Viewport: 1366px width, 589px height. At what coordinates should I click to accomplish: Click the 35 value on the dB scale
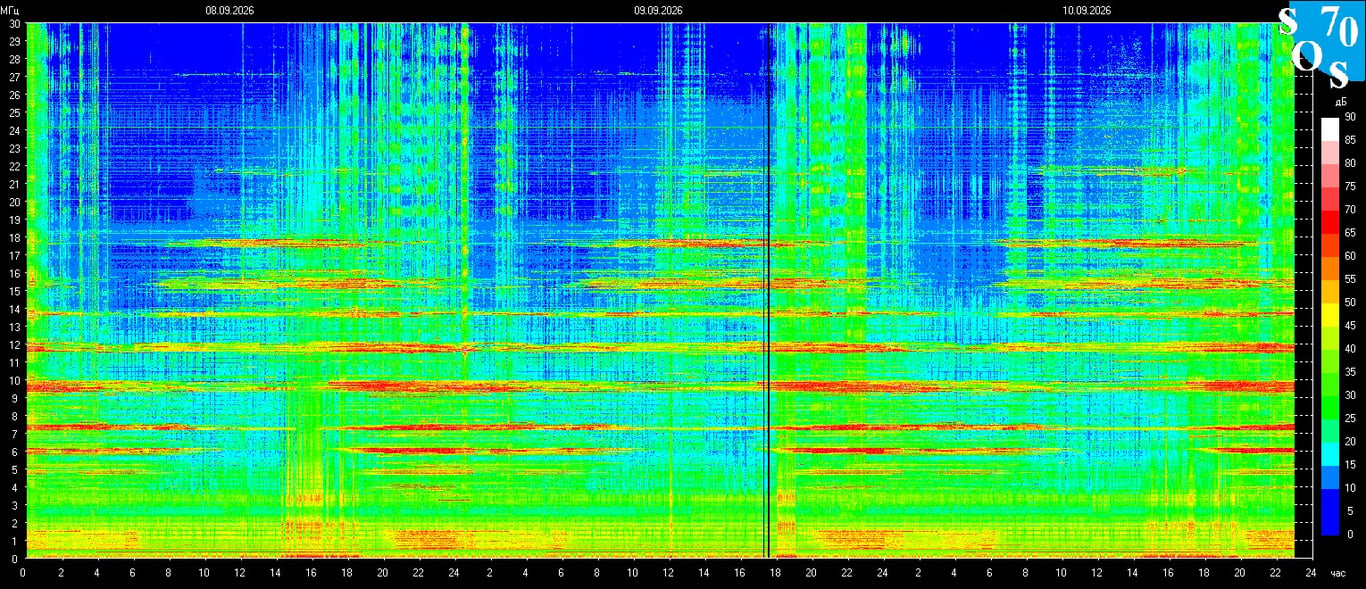1350,372
